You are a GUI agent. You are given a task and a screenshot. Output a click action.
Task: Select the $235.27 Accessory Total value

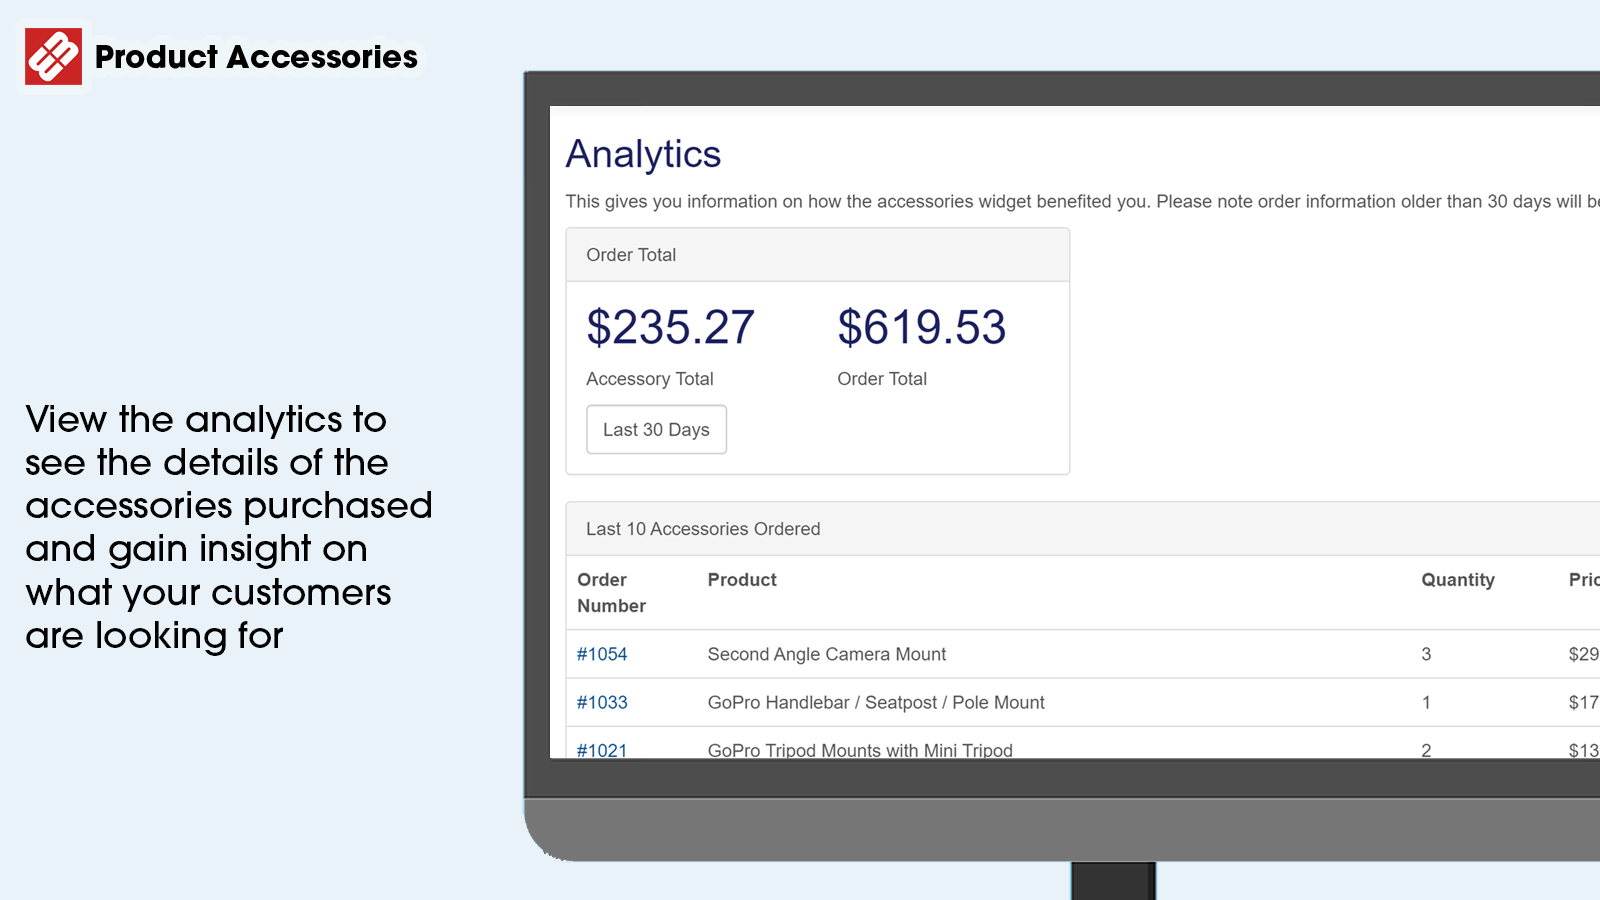(671, 326)
